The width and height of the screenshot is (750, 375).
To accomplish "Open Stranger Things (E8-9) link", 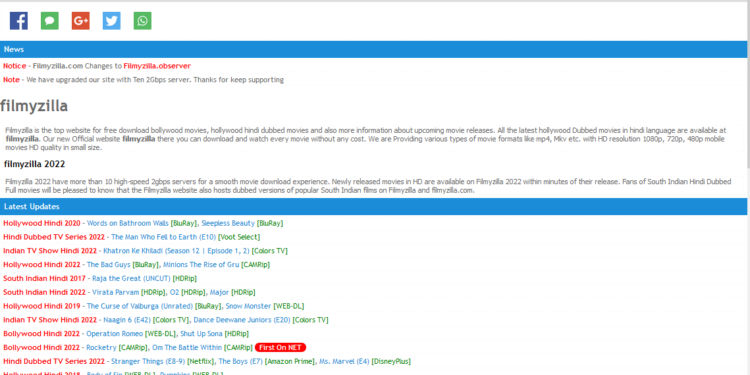I will (148, 362).
